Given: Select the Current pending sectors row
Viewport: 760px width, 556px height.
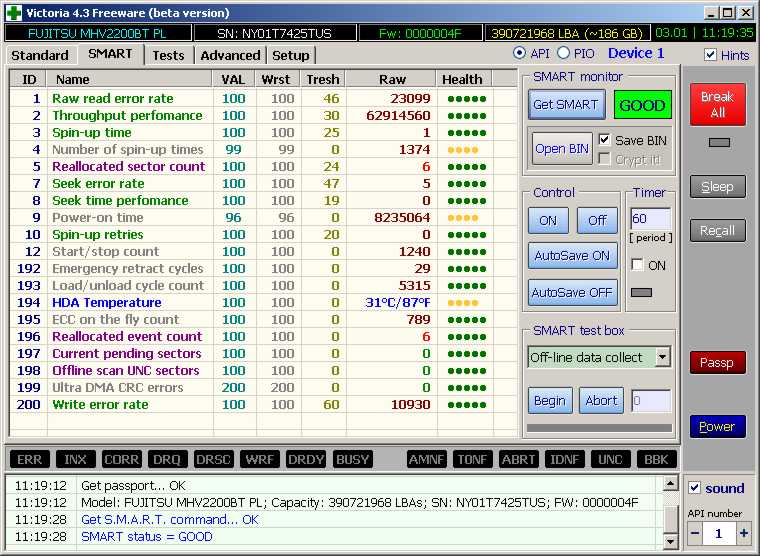Looking at the screenshot, I should (263, 353).
